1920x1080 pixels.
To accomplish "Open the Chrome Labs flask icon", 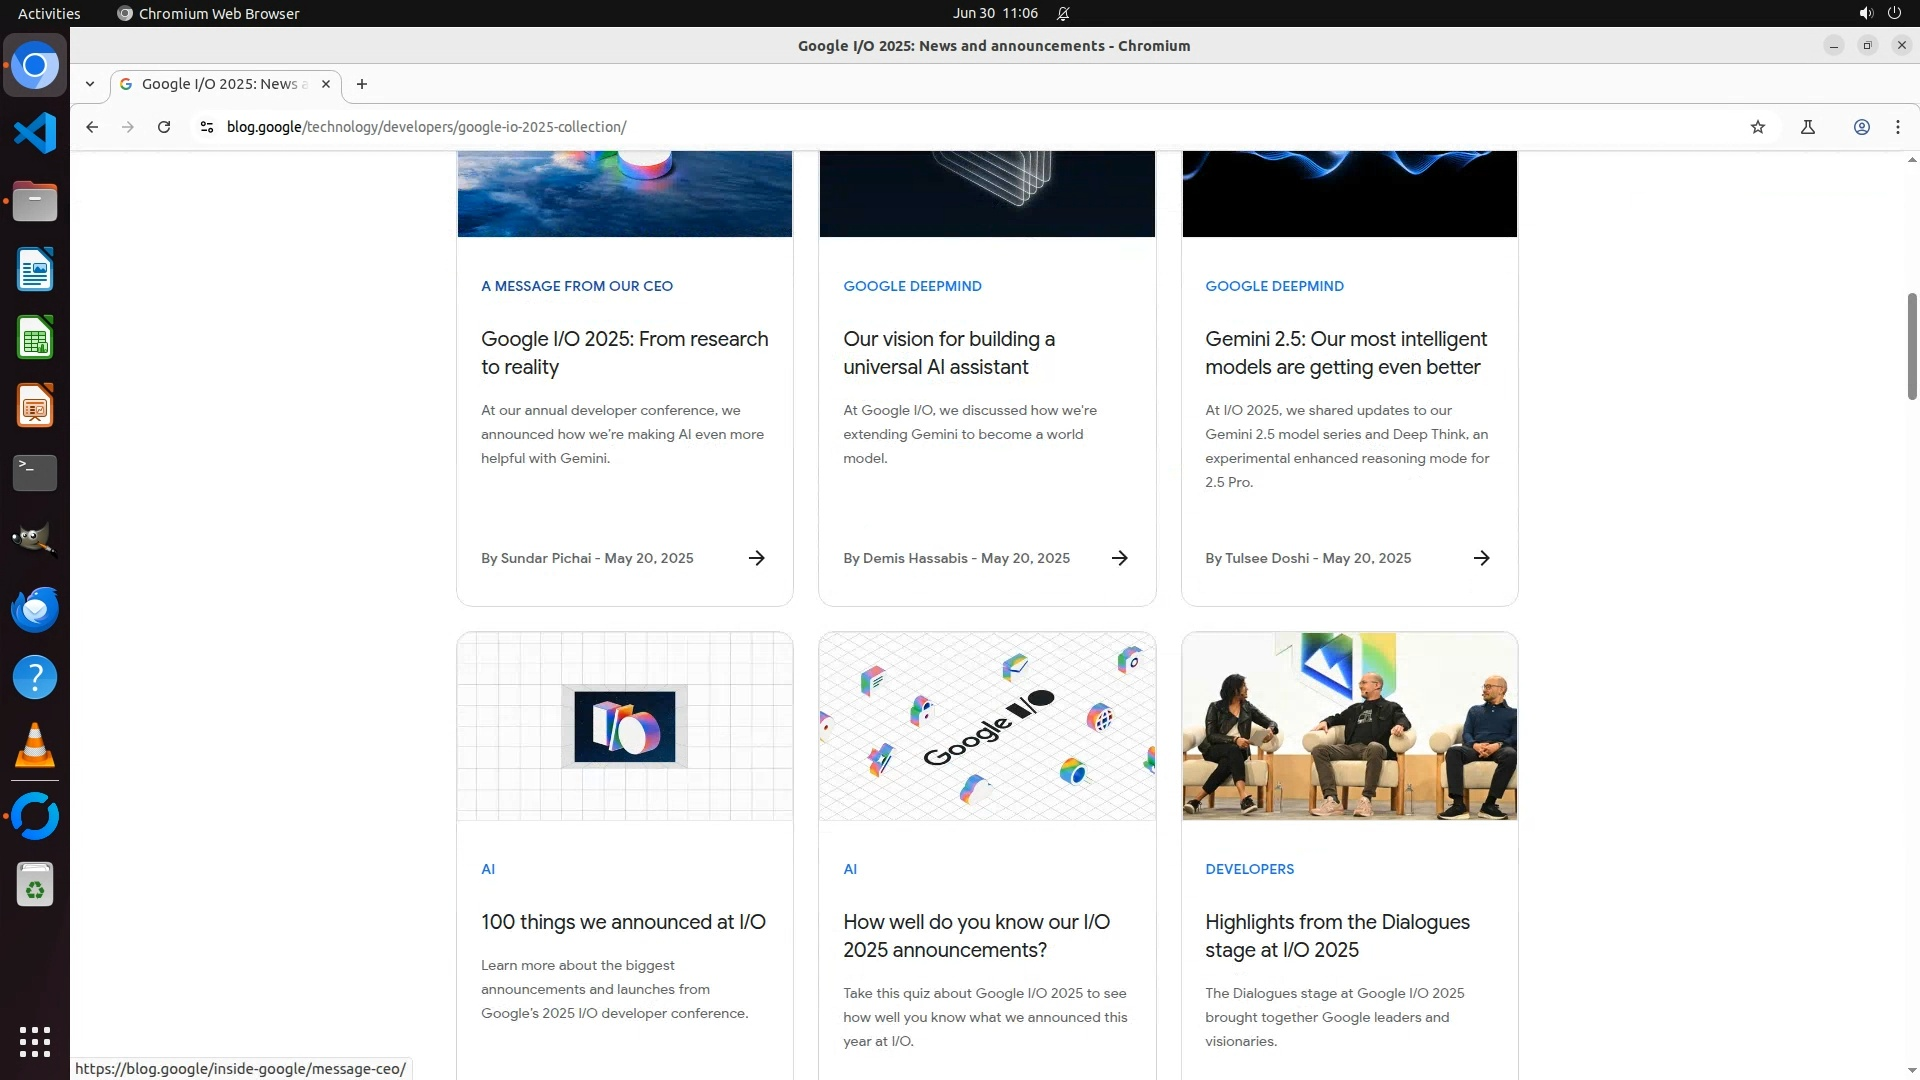I will tap(1807, 127).
